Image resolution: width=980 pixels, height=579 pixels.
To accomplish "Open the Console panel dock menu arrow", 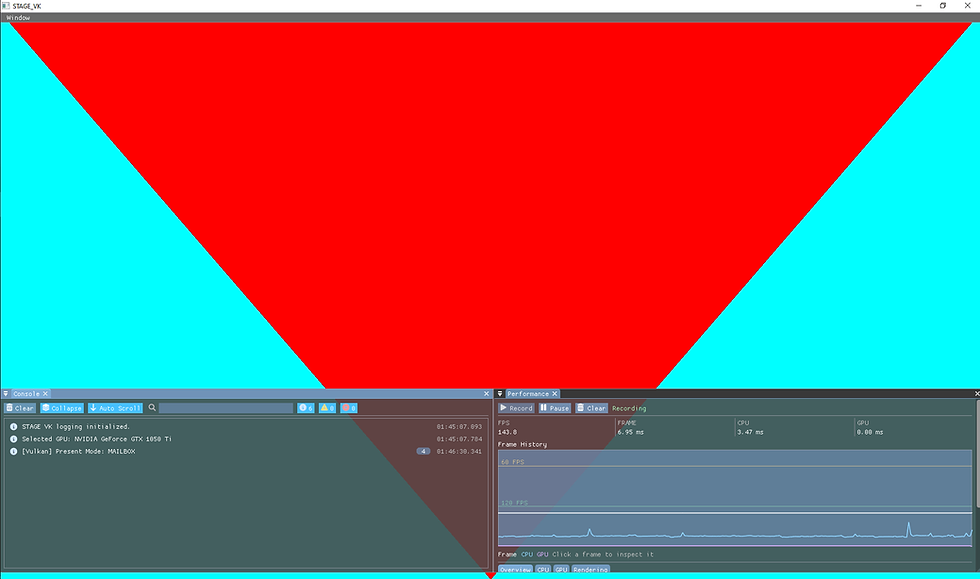I will pos(6,394).
